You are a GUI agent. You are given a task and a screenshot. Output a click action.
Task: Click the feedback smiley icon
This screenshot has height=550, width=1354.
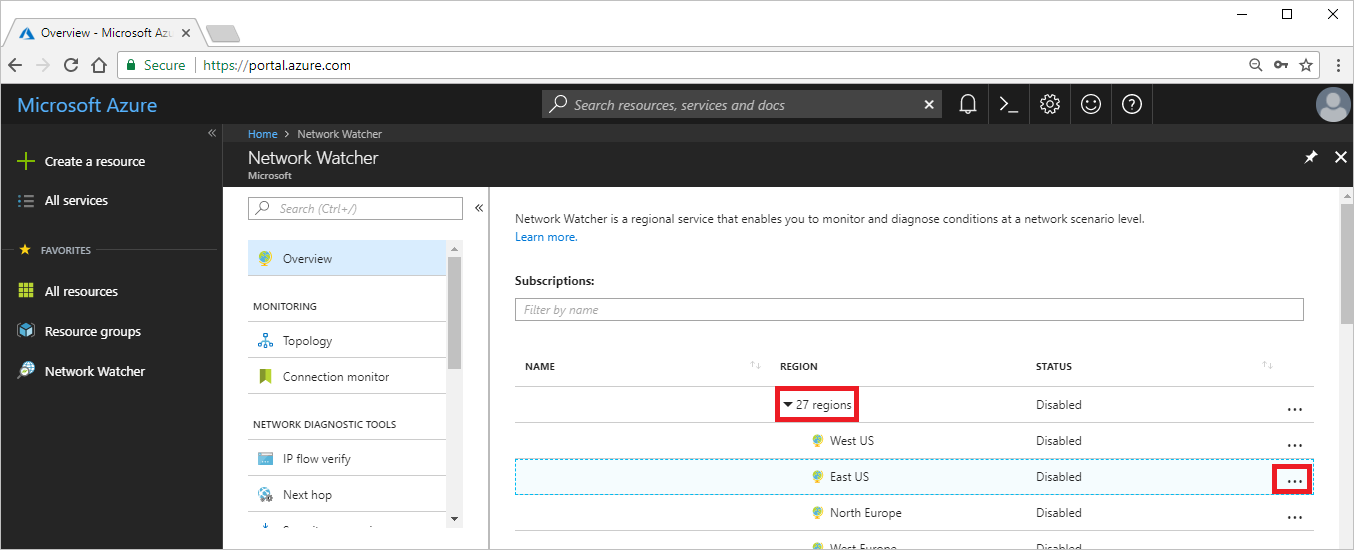tap(1090, 104)
